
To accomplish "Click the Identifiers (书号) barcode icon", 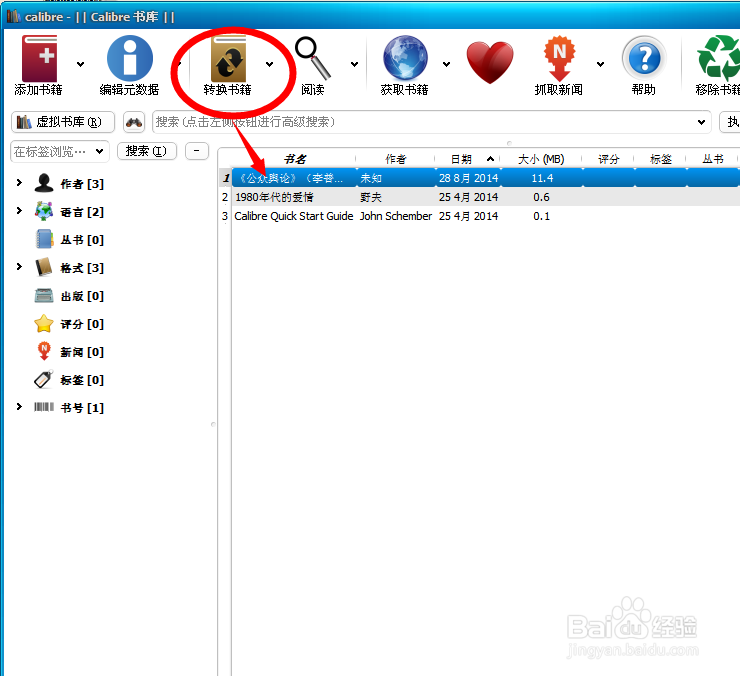I will pyautogui.click(x=44, y=407).
